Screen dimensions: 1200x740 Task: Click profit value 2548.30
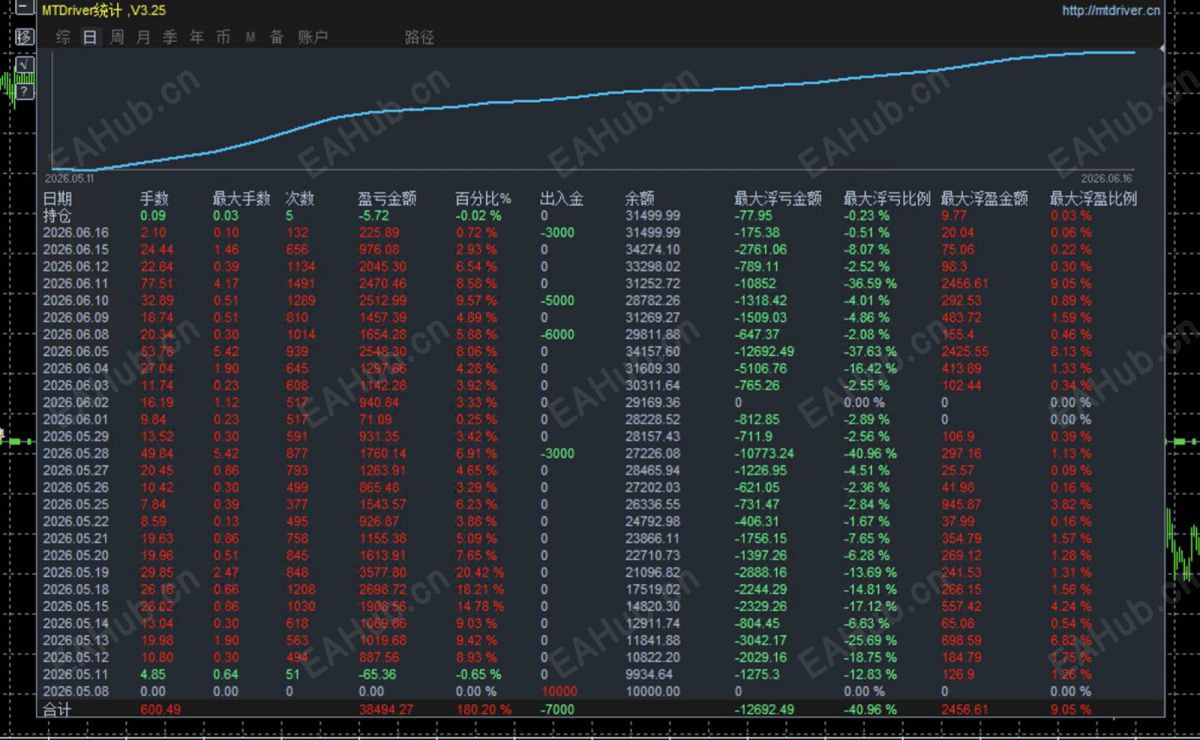(382, 351)
